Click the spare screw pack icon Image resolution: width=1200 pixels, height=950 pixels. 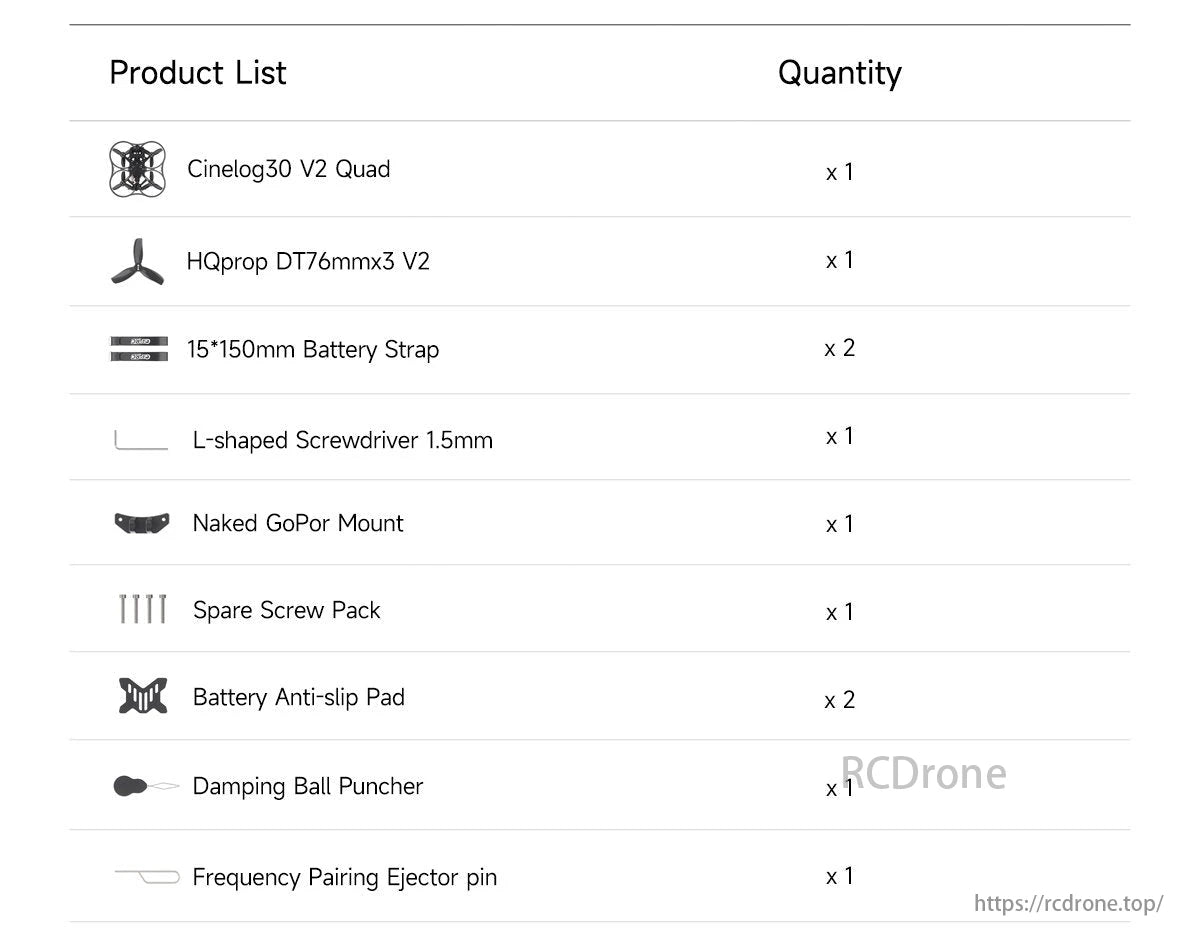pyautogui.click(x=142, y=609)
